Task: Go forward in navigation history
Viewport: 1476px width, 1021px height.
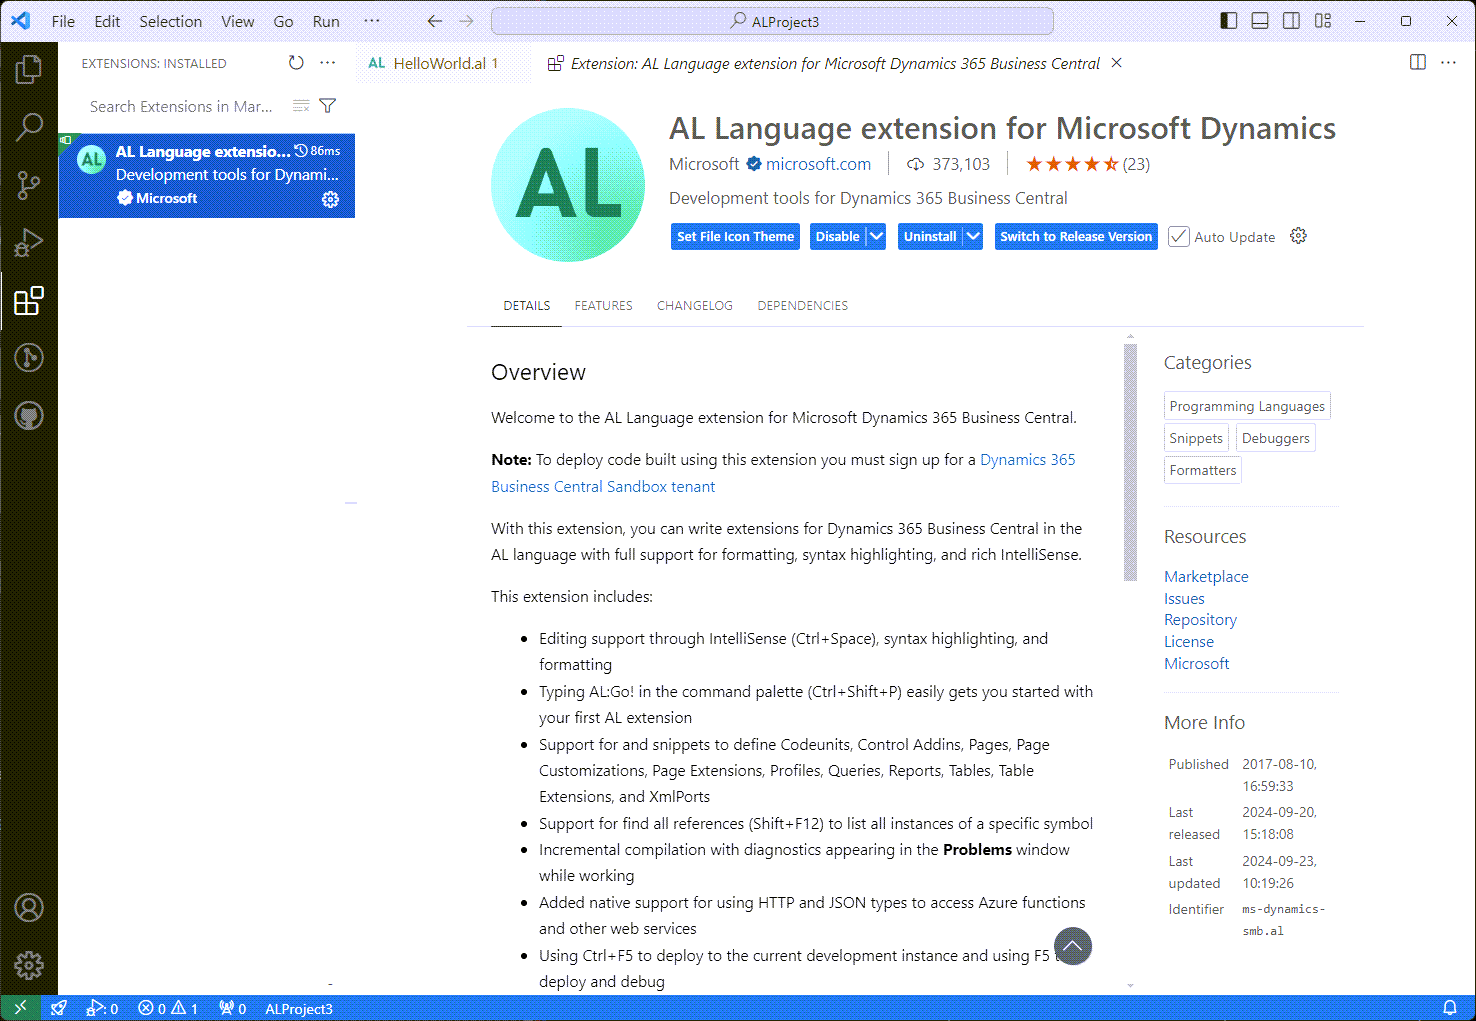Action: click(x=467, y=21)
